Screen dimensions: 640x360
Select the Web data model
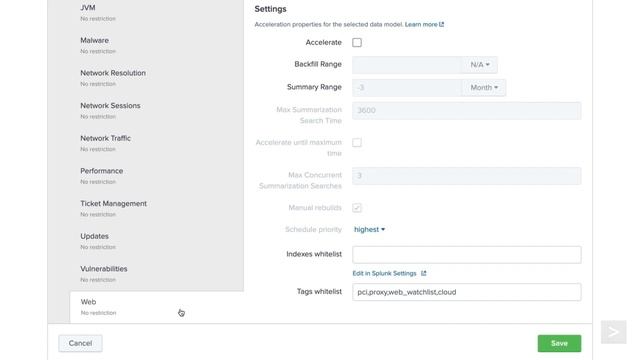pyautogui.click(x=157, y=307)
